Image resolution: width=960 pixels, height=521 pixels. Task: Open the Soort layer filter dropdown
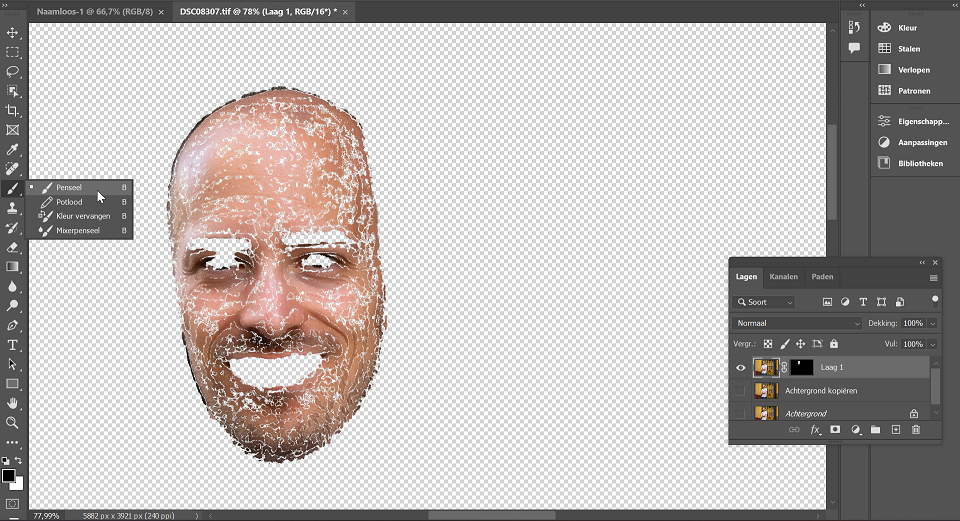[x=765, y=302]
